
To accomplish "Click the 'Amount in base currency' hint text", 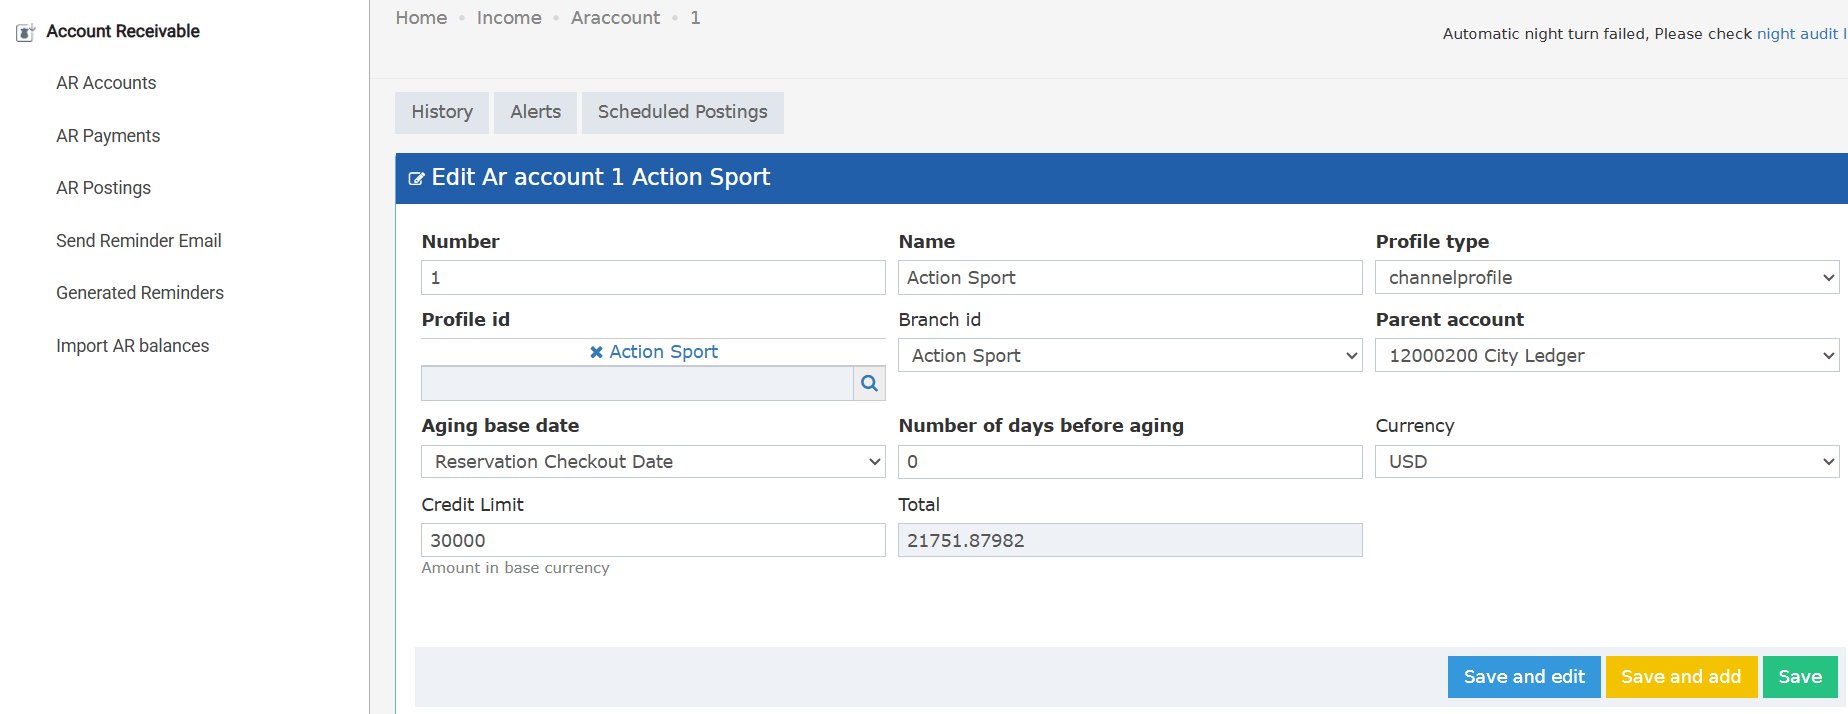I will (515, 568).
